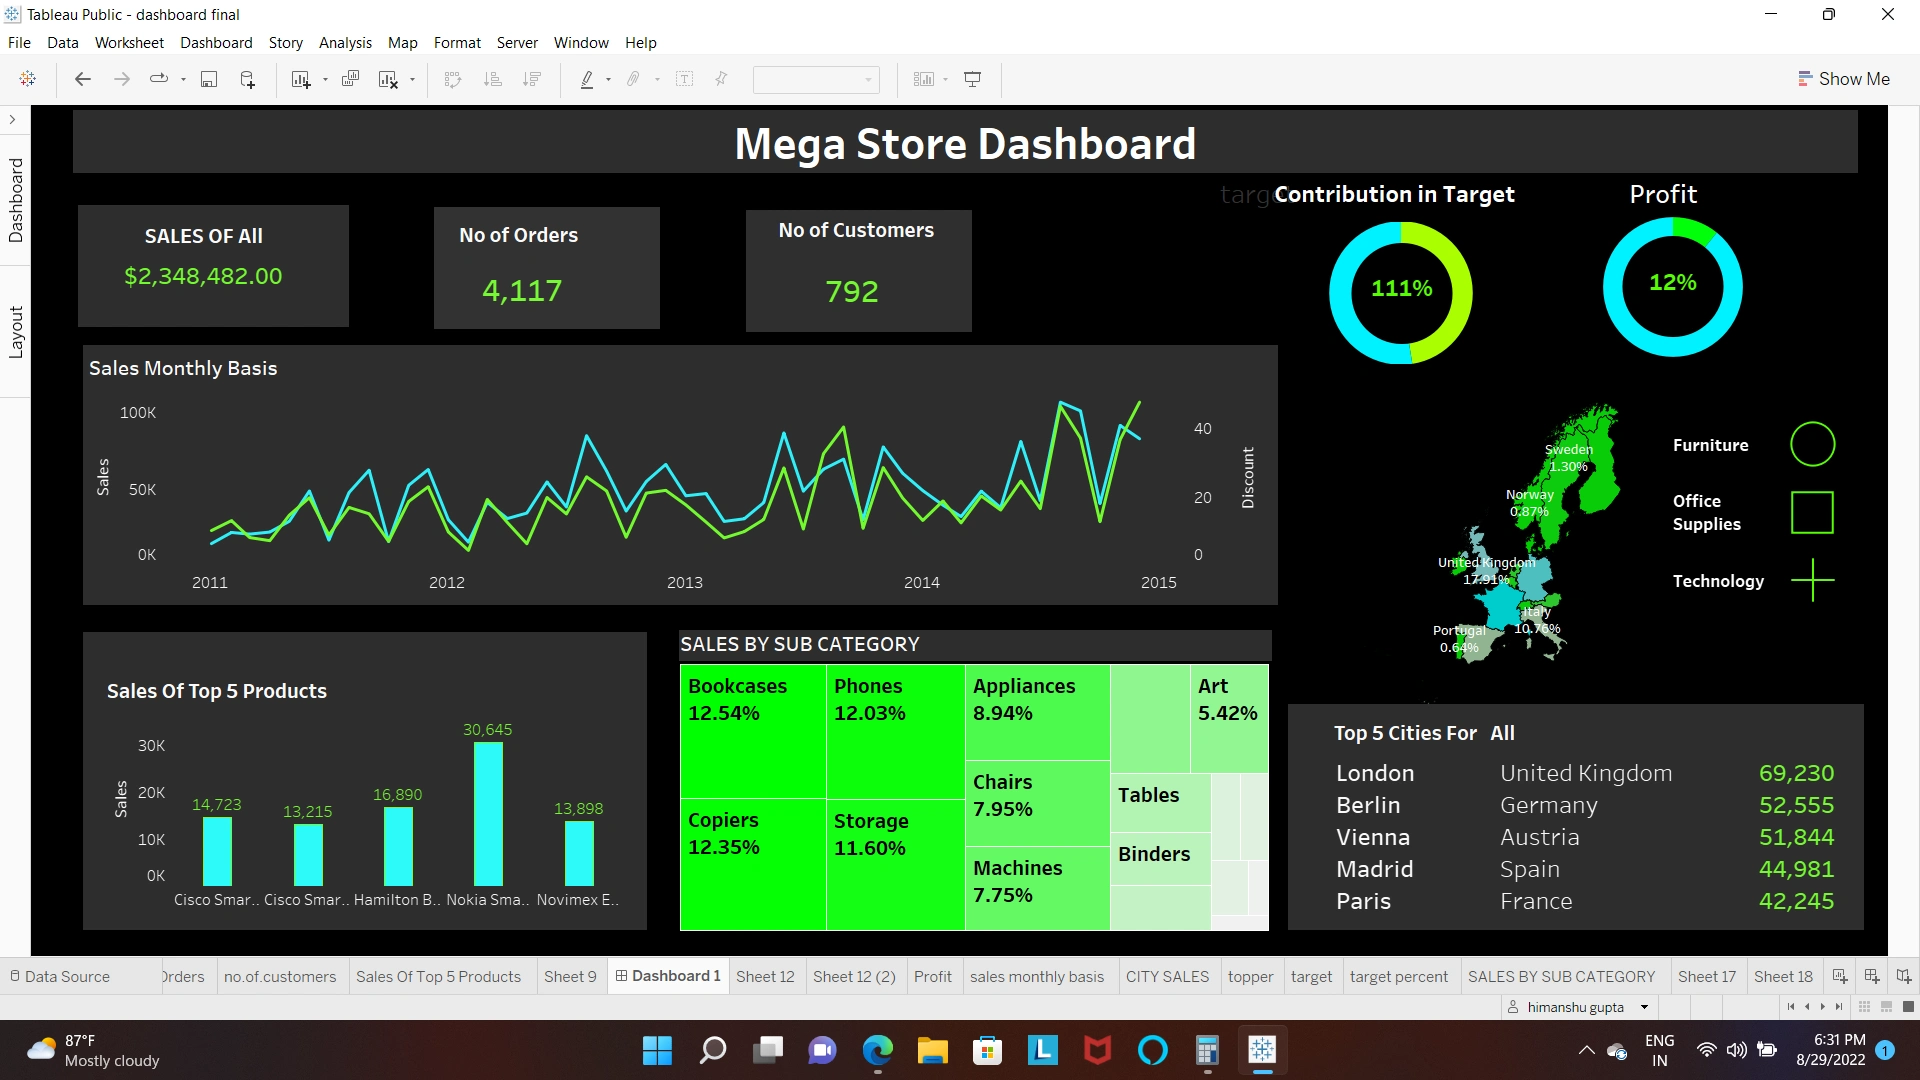Viewport: 1920px width, 1080px height.
Task: Click the Presentation mode icon
Action: tap(972, 79)
